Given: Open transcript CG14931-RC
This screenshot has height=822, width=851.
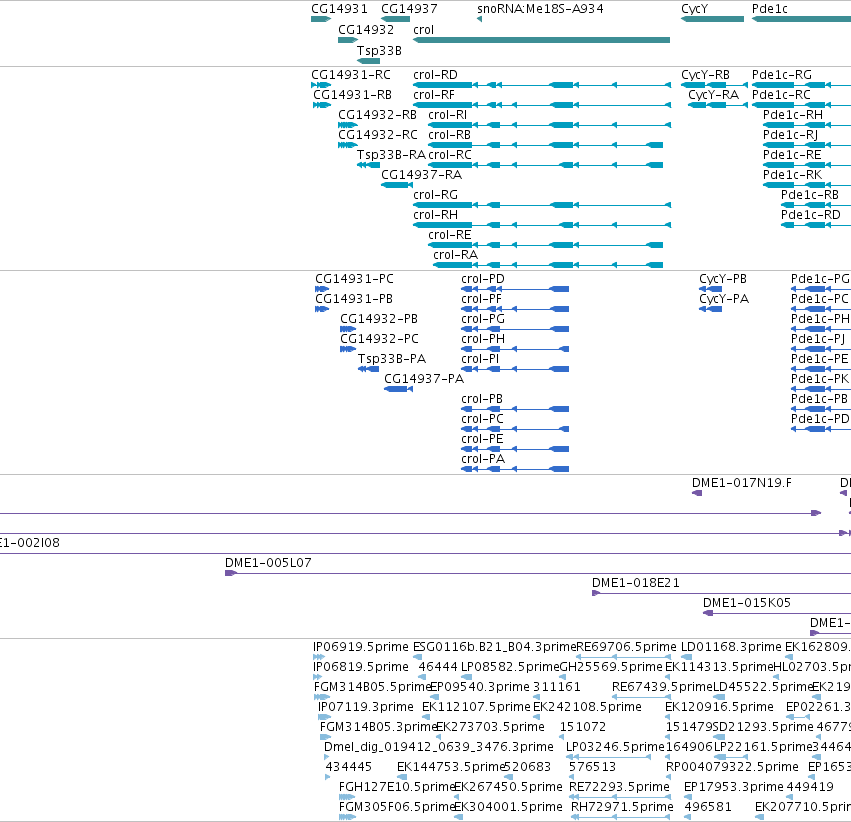Looking at the screenshot, I should click(x=351, y=75).
